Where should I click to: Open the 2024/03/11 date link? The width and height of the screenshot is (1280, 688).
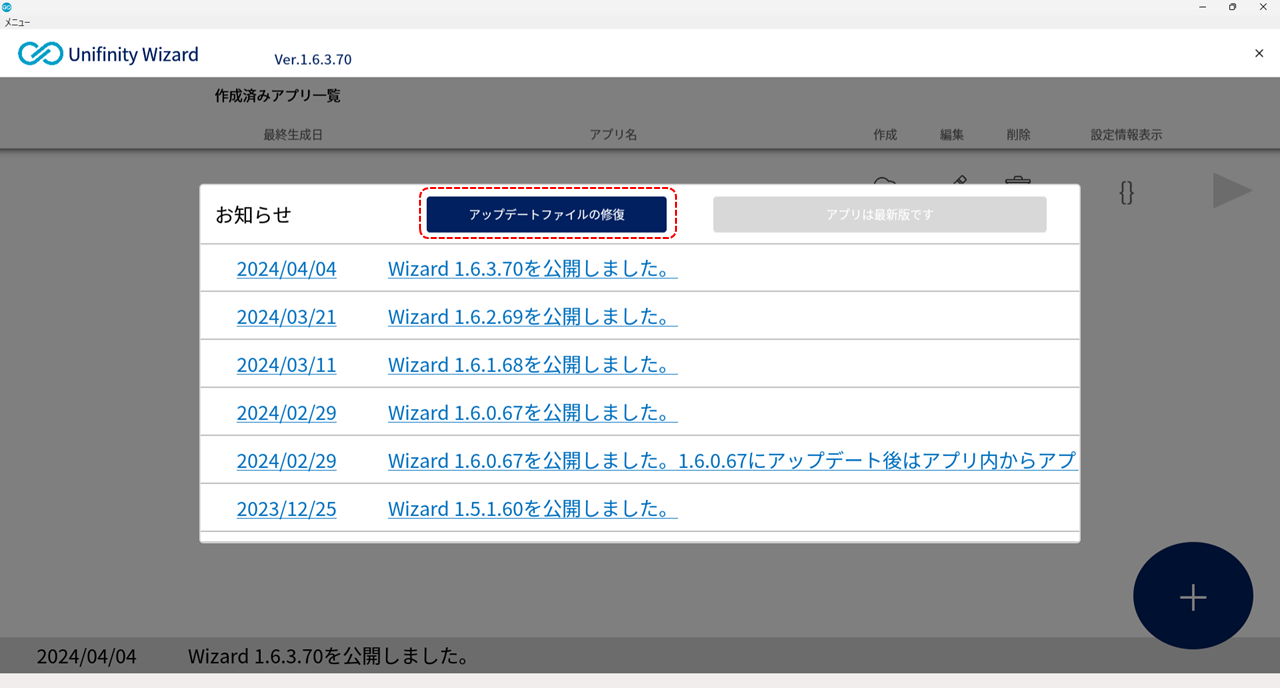(x=286, y=365)
